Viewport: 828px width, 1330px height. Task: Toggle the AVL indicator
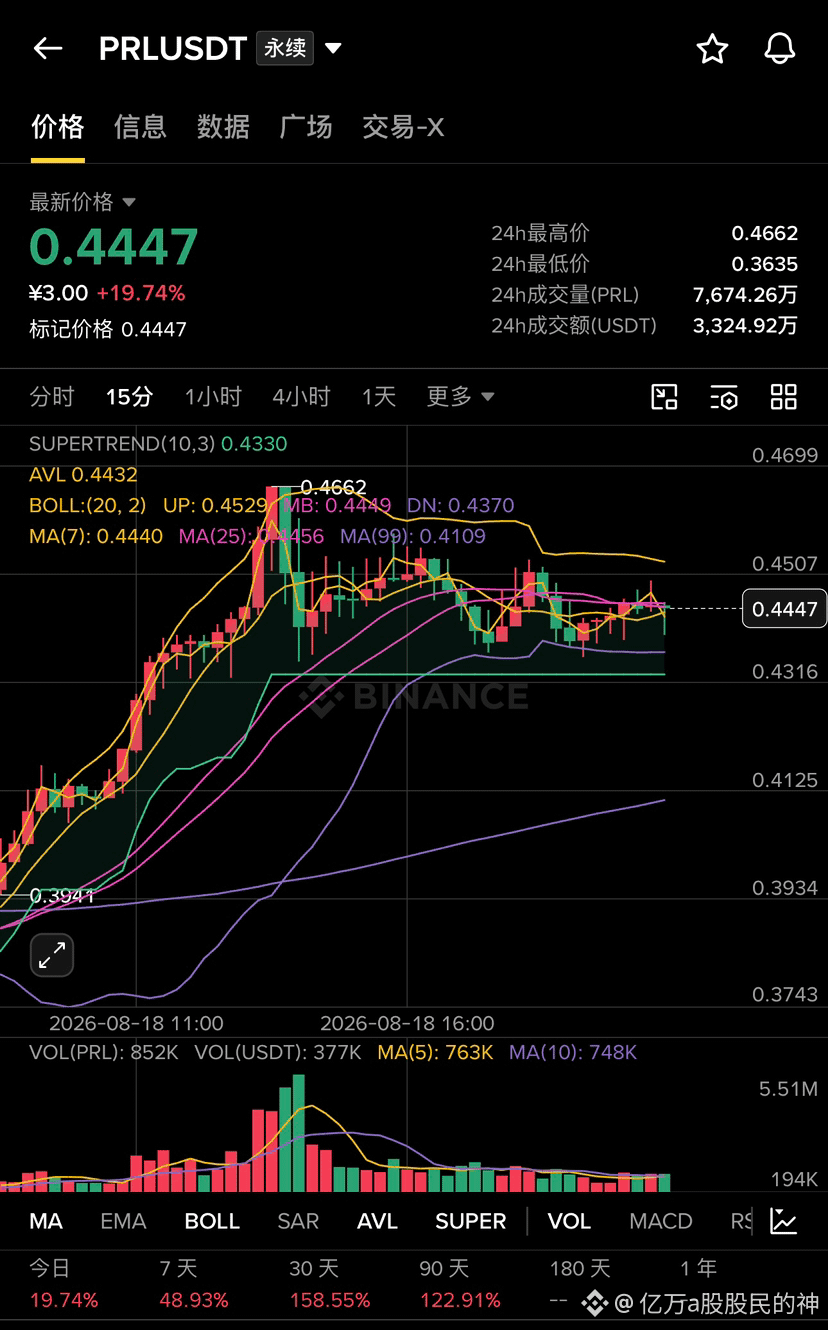pyautogui.click(x=377, y=1221)
